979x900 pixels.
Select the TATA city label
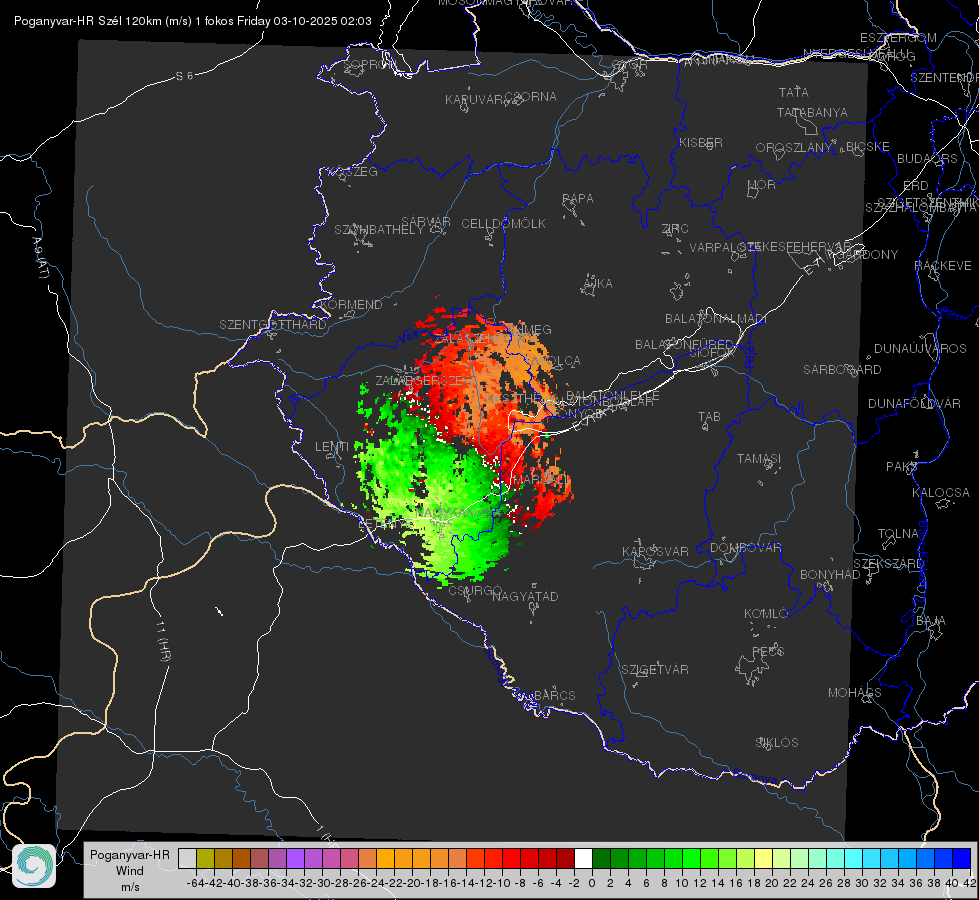click(x=794, y=92)
